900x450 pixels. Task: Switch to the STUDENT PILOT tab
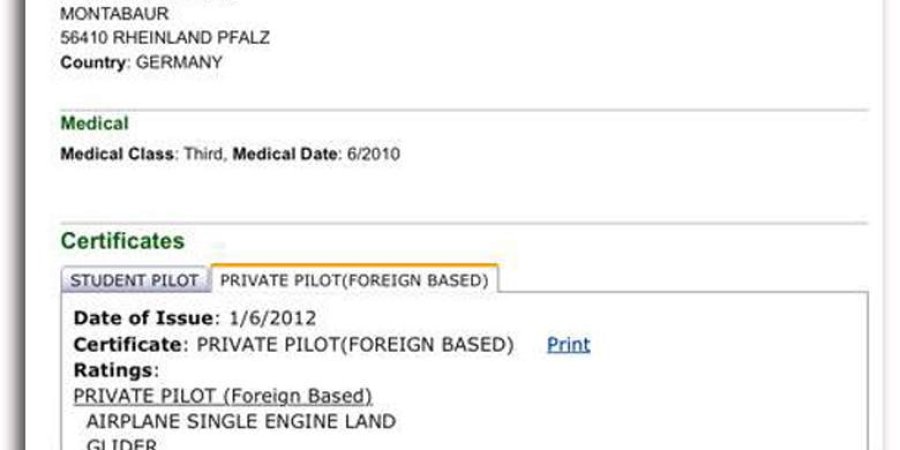135,281
